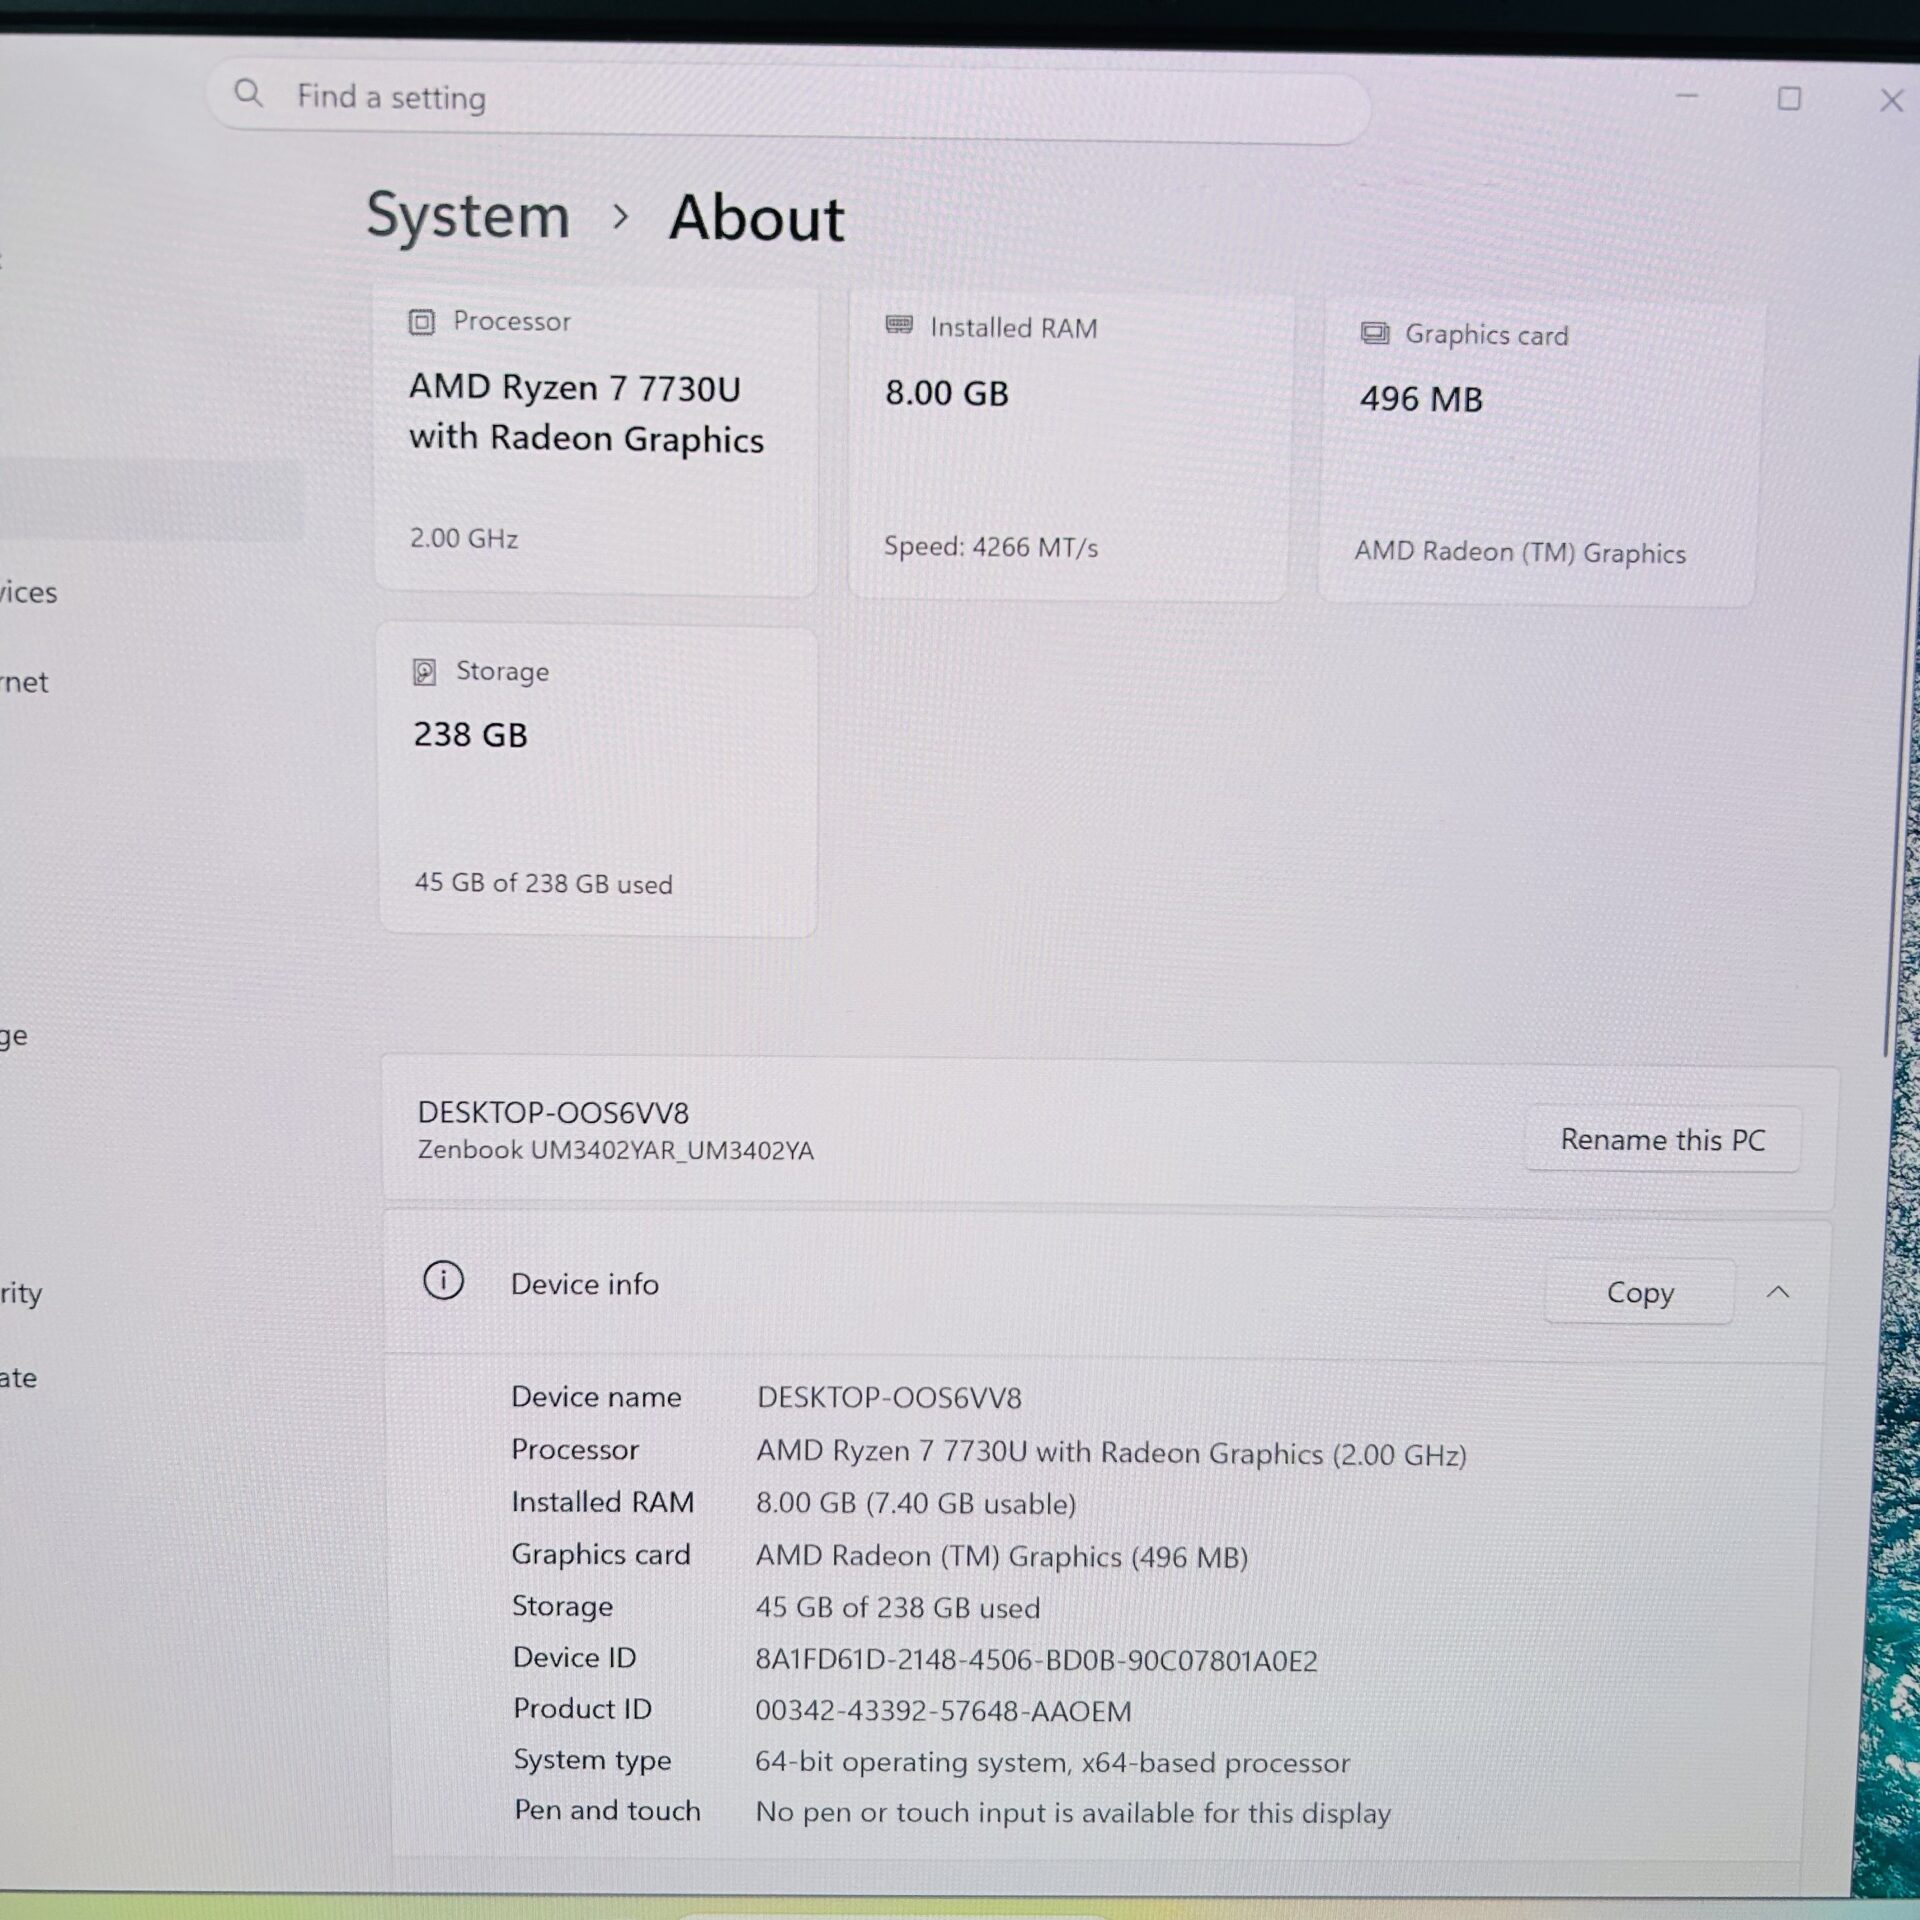The height and width of the screenshot is (1920, 1920).
Task: Focus the Find a setting search box
Action: [788, 102]
